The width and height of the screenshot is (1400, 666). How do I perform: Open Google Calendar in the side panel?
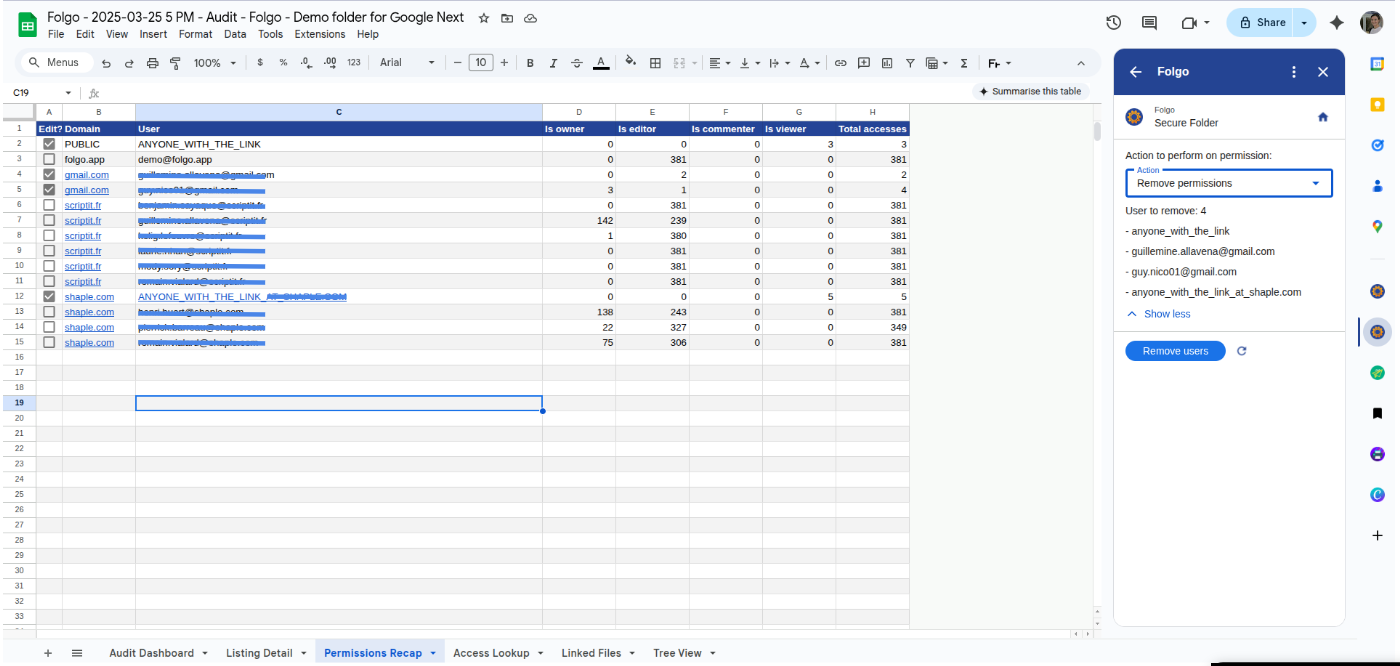[1377, 63]
